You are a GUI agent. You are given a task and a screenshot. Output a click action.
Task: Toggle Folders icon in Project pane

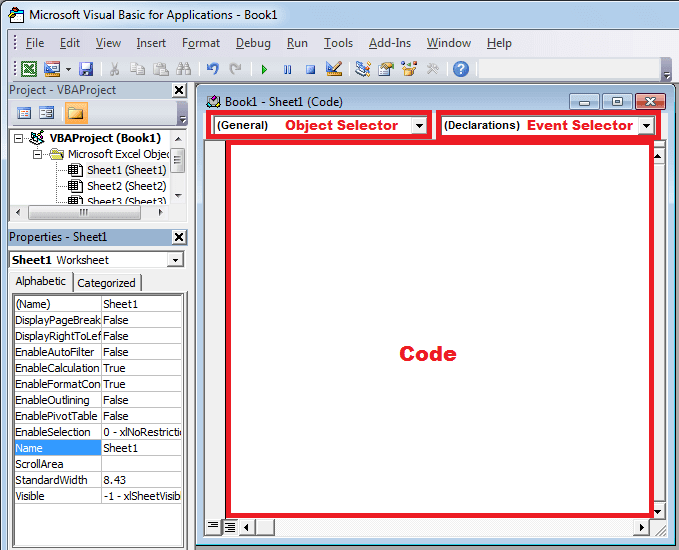click(x=76, y=113)
